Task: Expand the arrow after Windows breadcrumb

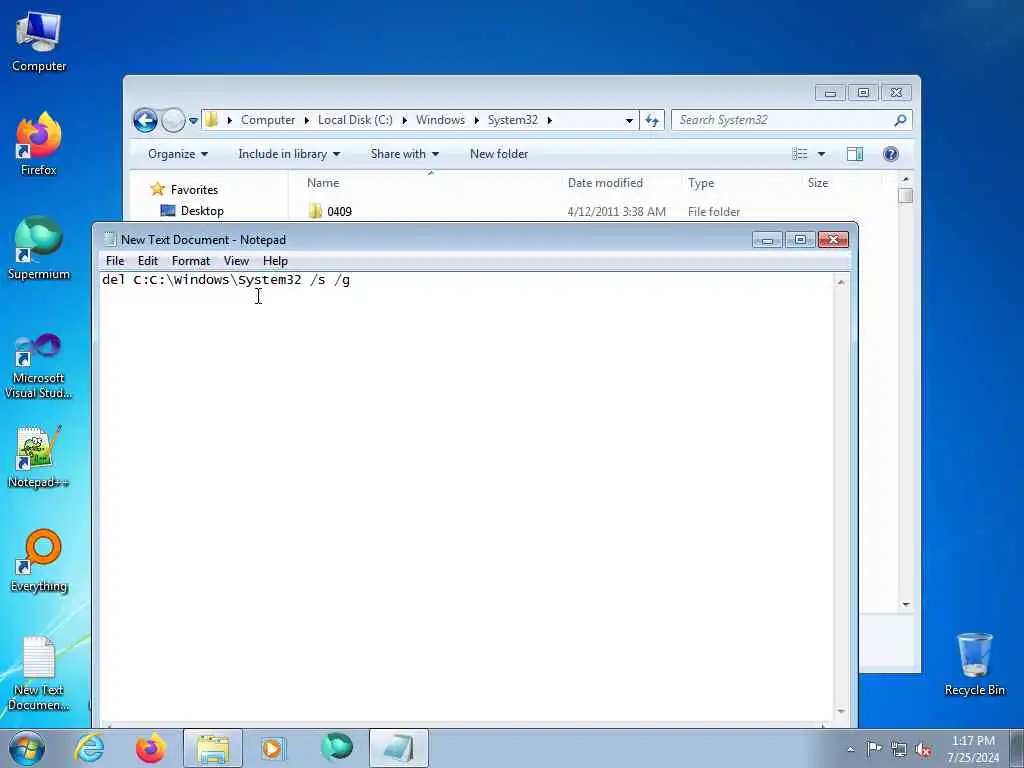Action: coord(477,121)
